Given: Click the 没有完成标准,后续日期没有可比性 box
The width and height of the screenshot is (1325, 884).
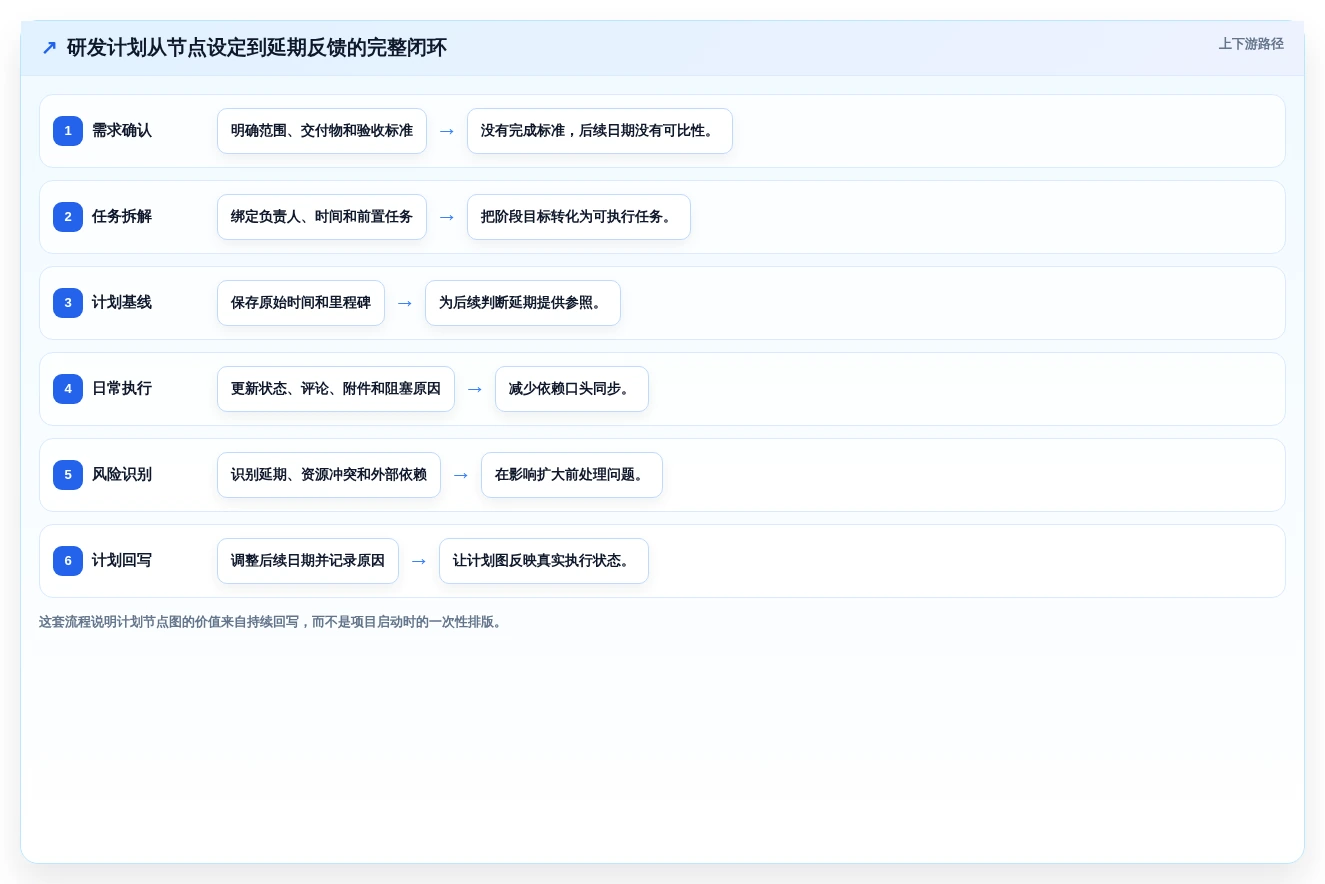Looking at the screenshot, I should 600,131.
